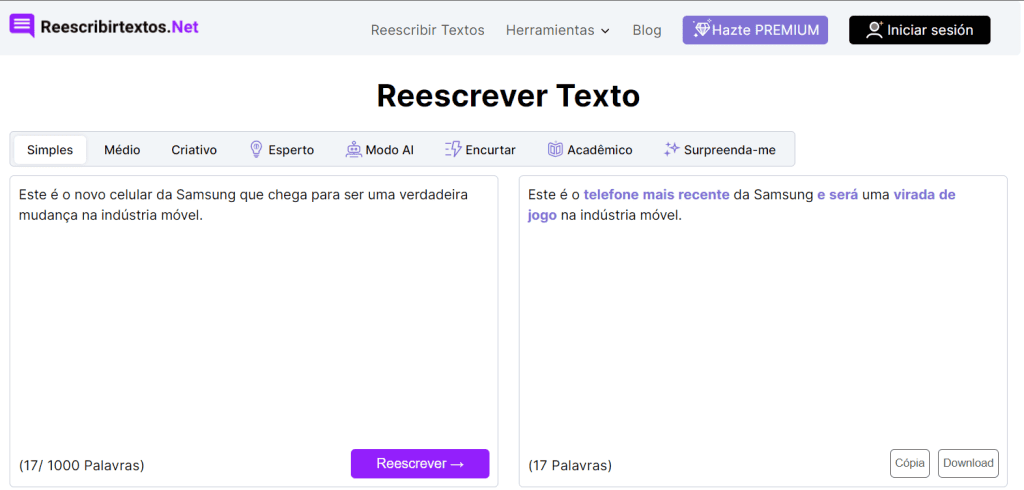Image resolution: width=1024 pixels, height=490 pixels.
Task: Click the Cópia button
Action: coord(910,463)
